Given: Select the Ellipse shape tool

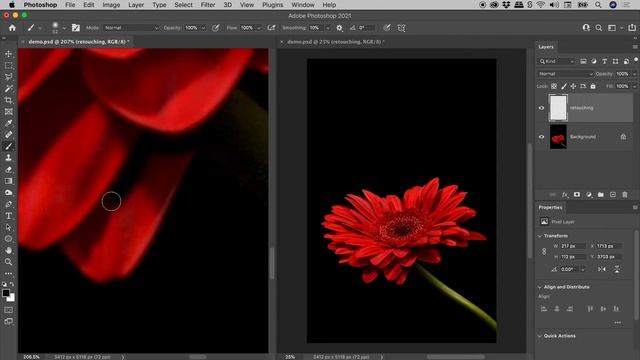Looking at the screenshot, I should point(8,239).
